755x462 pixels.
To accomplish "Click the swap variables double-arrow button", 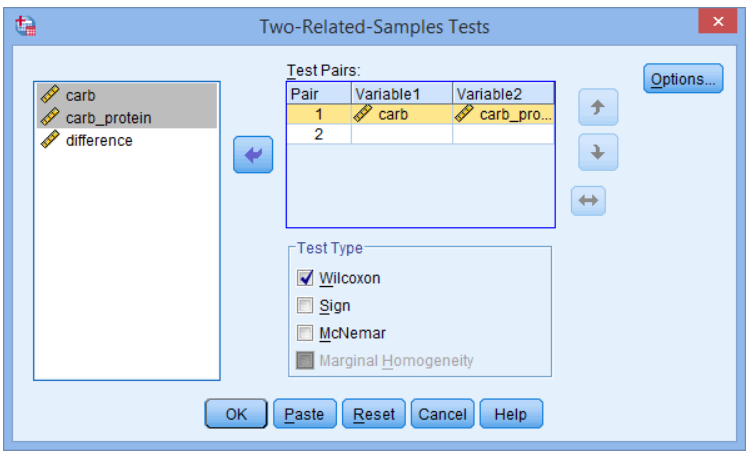I will 588,200.
